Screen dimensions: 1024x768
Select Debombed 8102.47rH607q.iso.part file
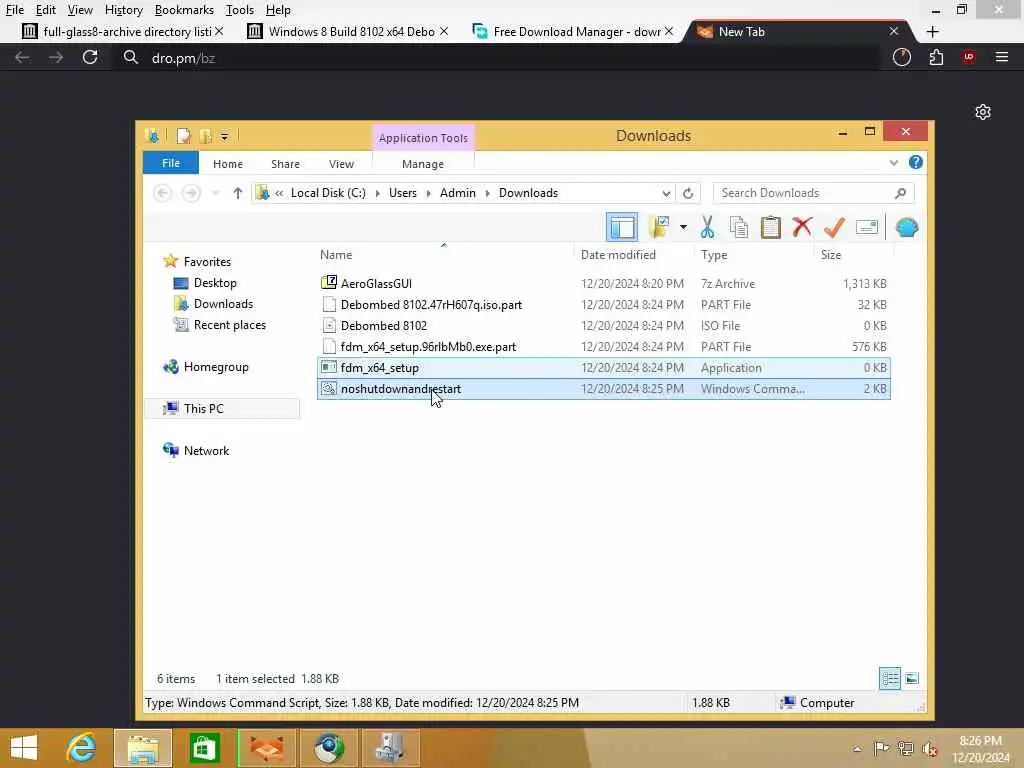603,304
